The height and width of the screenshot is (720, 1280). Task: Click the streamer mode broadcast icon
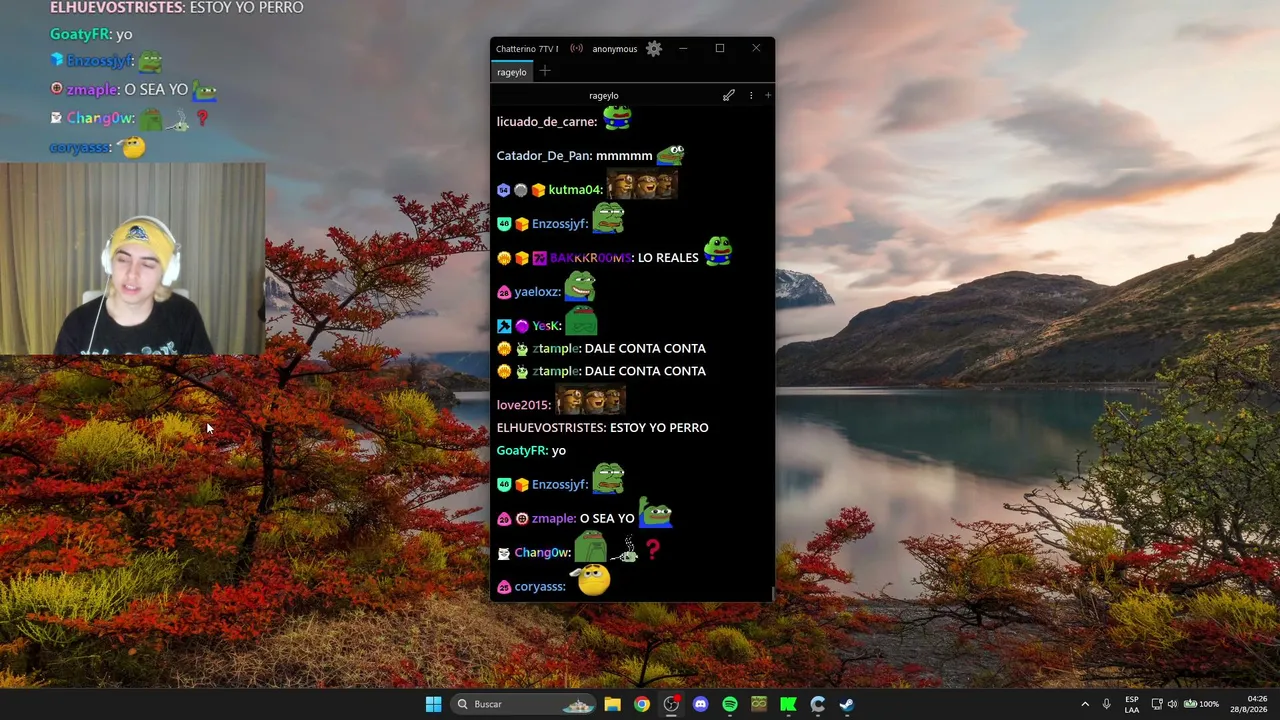[x=577, y=48]
